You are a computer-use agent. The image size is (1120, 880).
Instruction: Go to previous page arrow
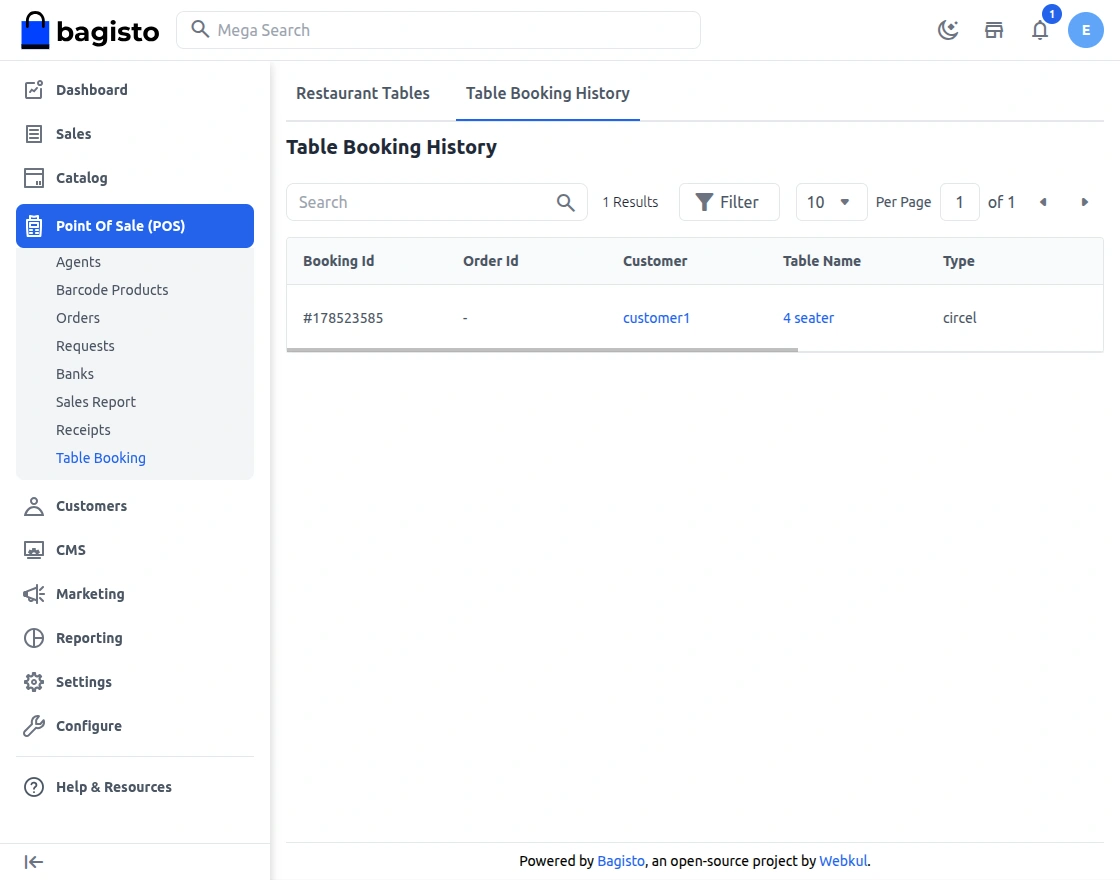1043,202
